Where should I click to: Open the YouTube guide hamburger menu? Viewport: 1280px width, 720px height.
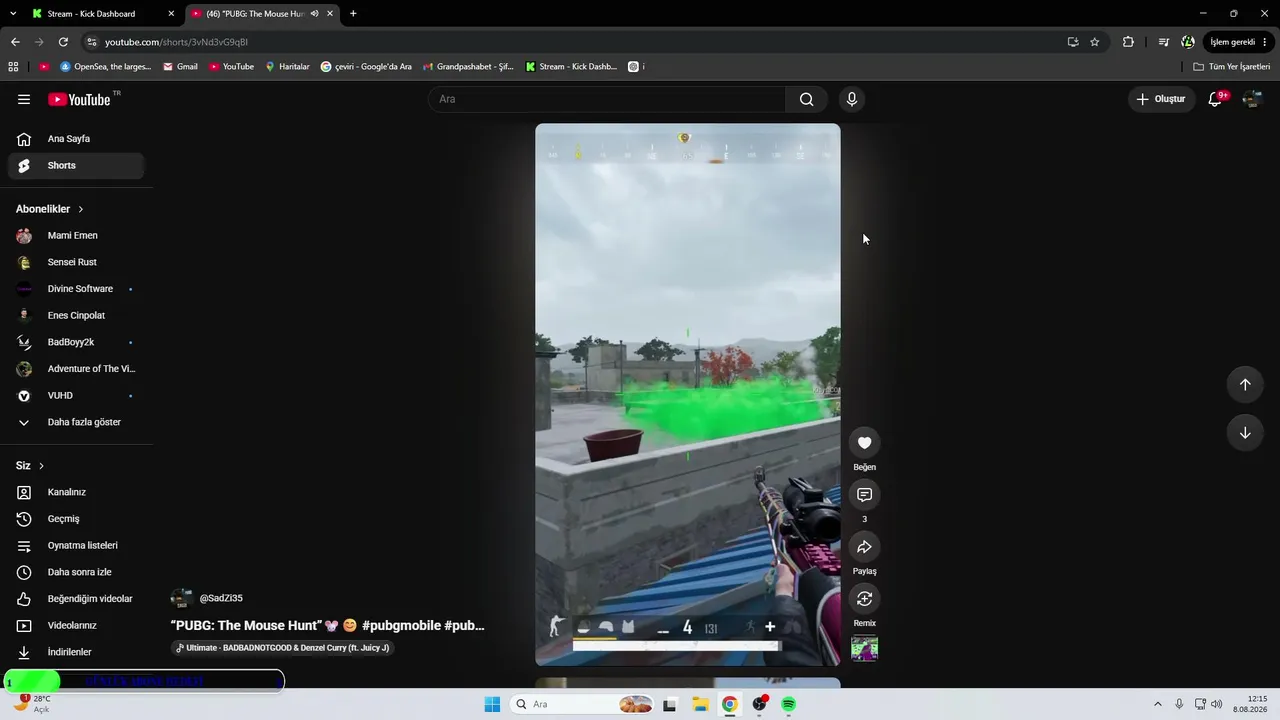24,99
